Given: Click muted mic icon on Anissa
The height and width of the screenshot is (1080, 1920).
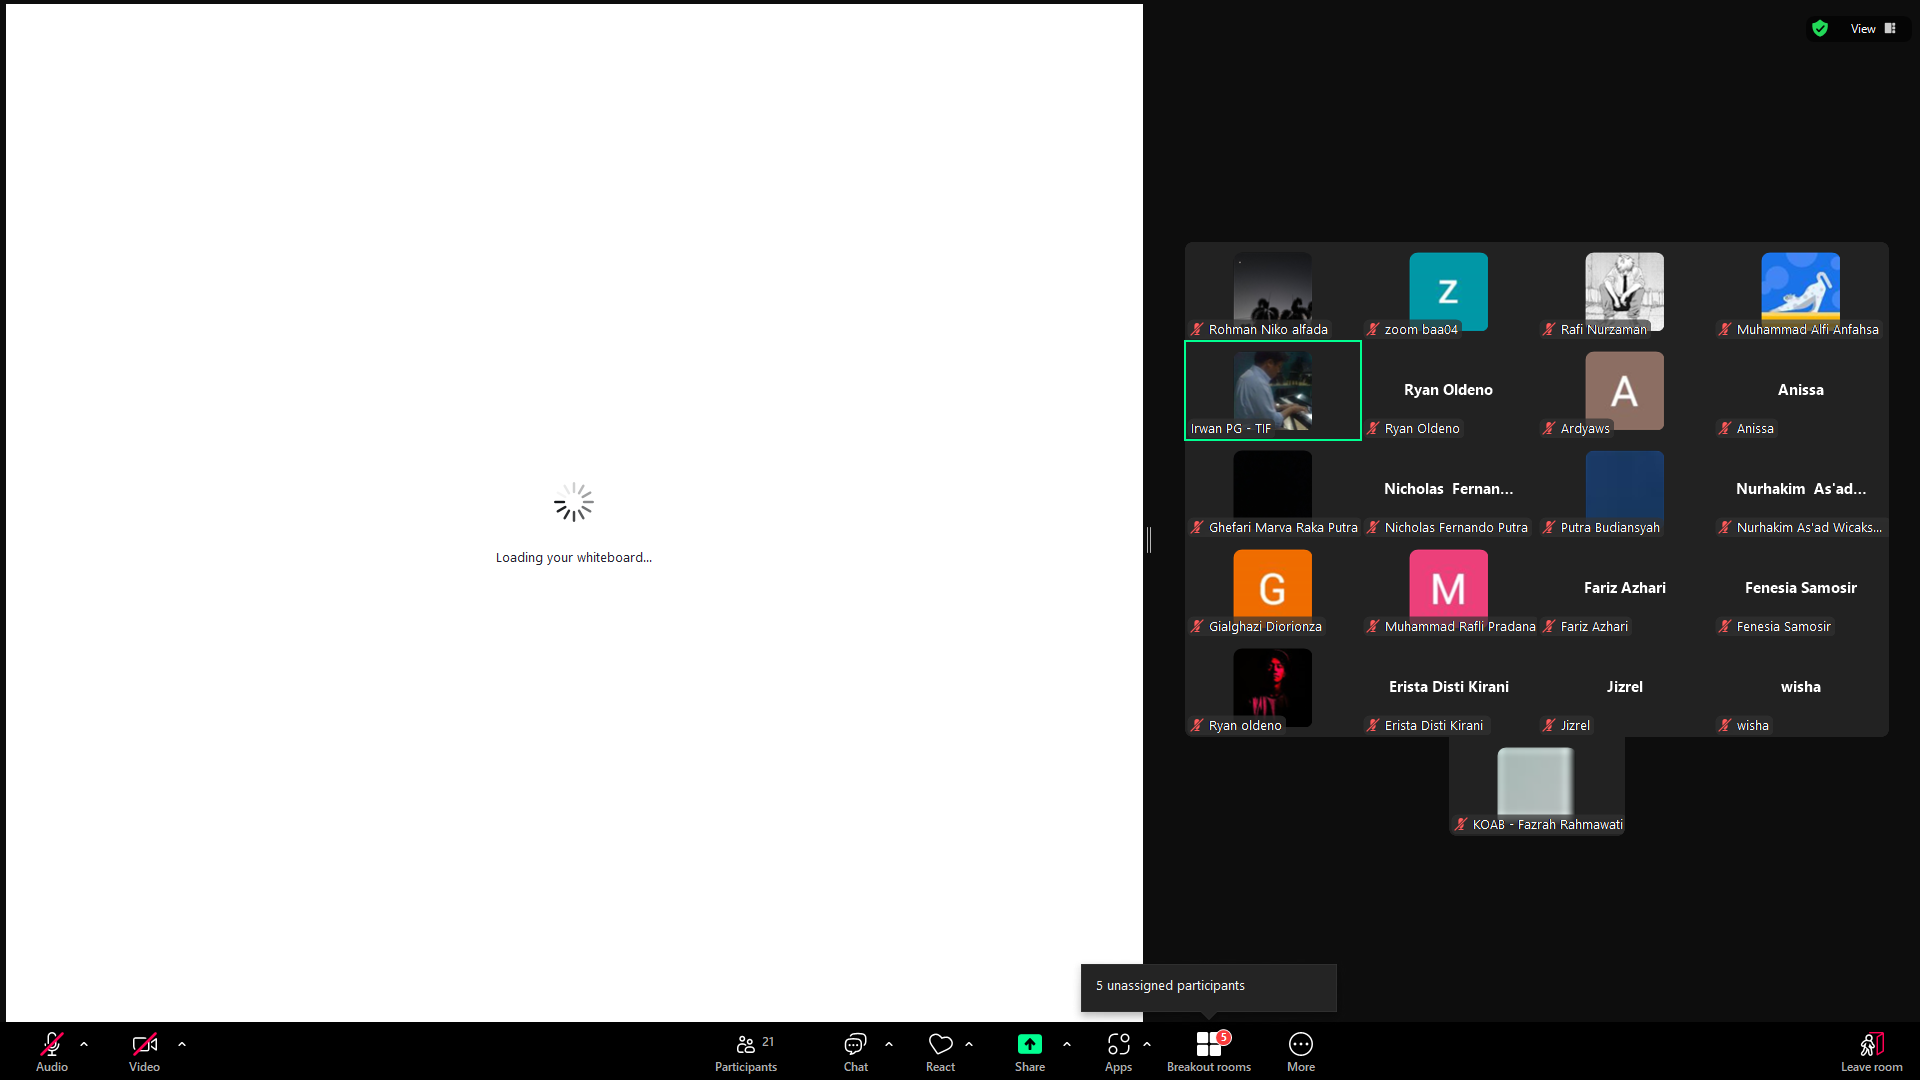Looking at the screenshot, I should pos(1725,429).
